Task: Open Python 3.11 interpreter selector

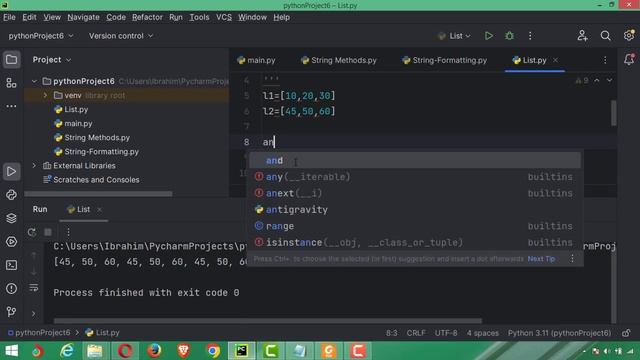Action: click(x=559, y=333)
